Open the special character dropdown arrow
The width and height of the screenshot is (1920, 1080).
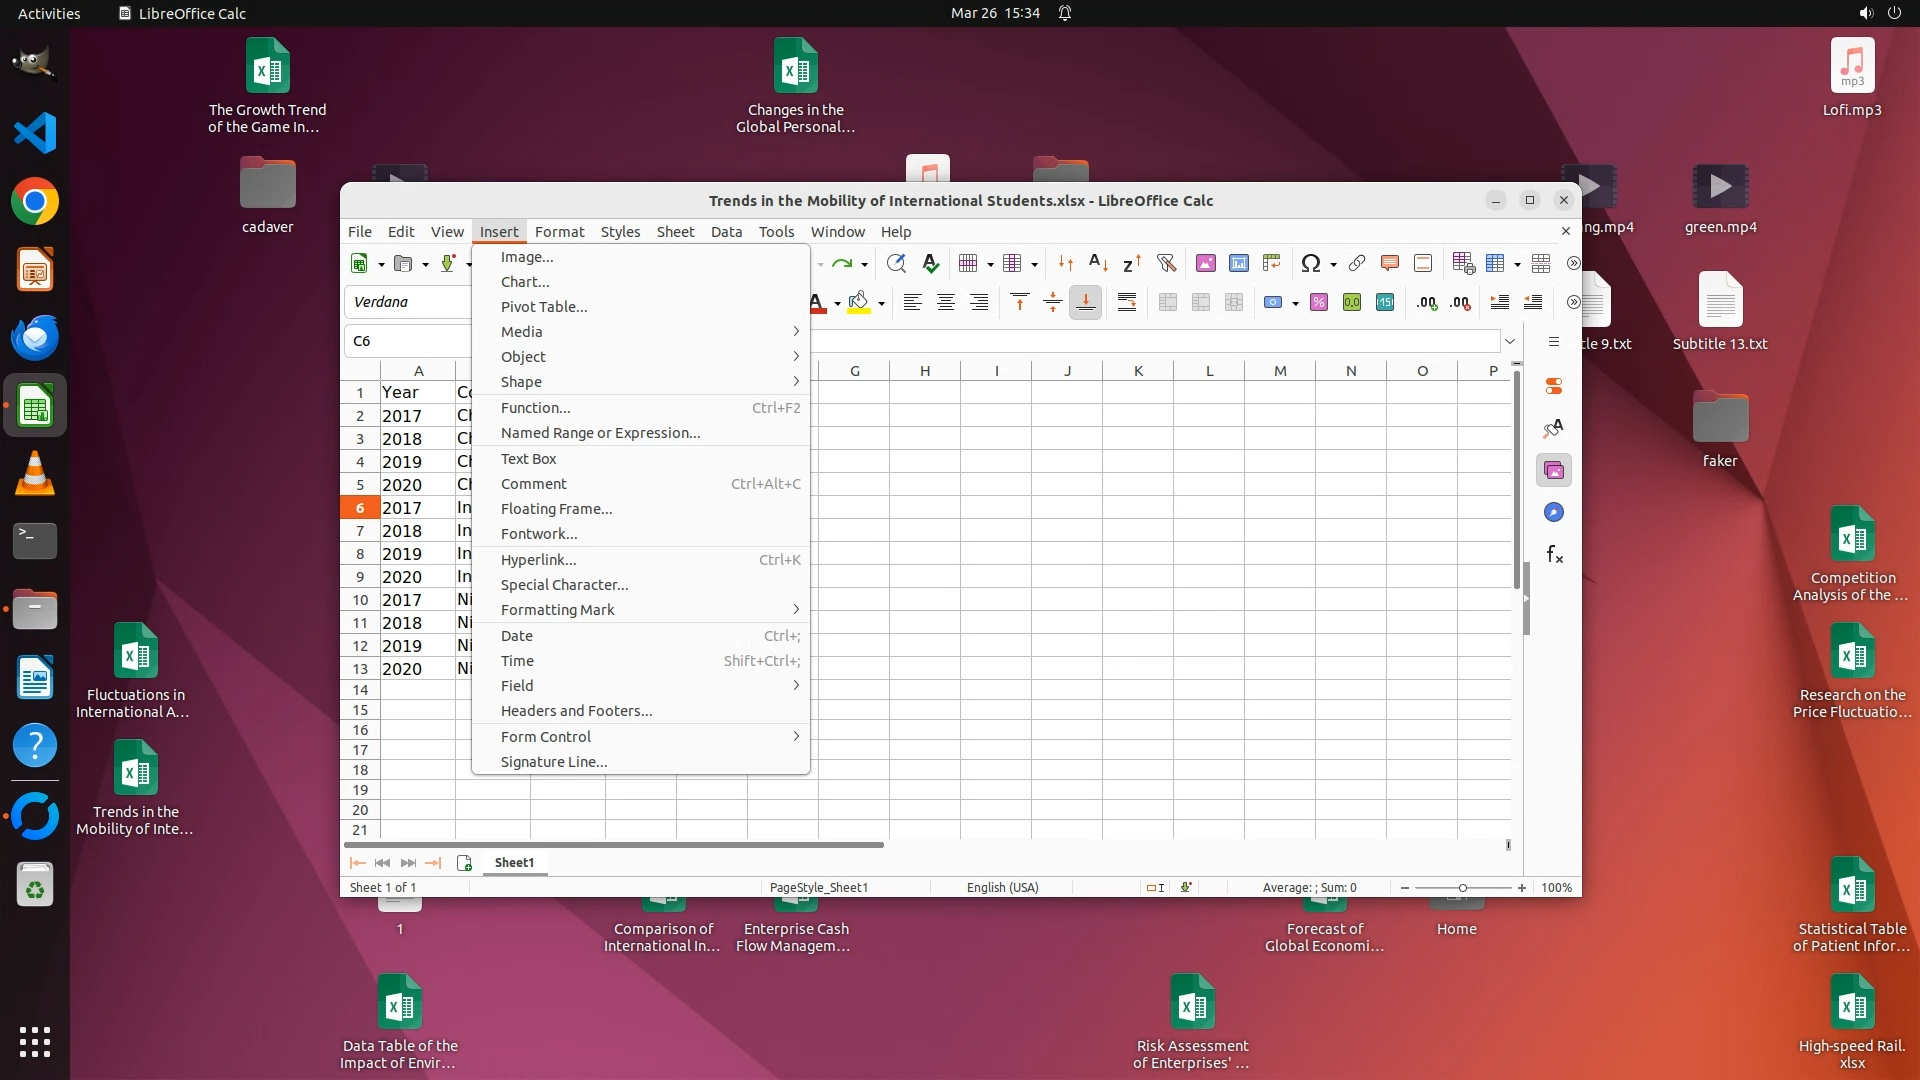click(x=1333, y=264)
